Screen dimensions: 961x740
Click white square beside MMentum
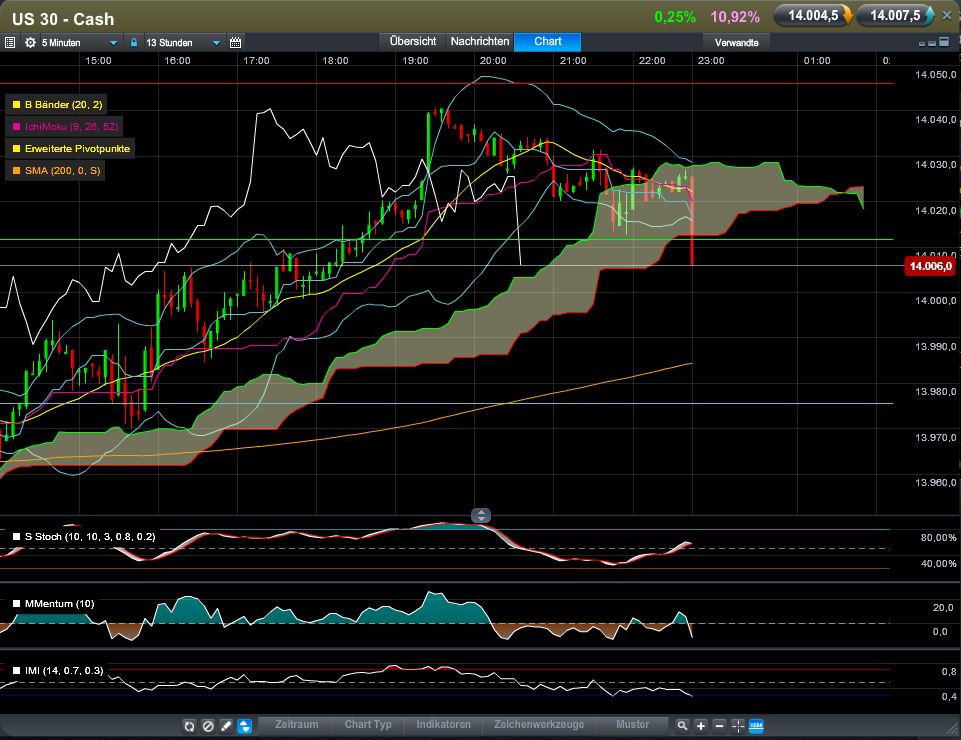[x=17, y=604]
